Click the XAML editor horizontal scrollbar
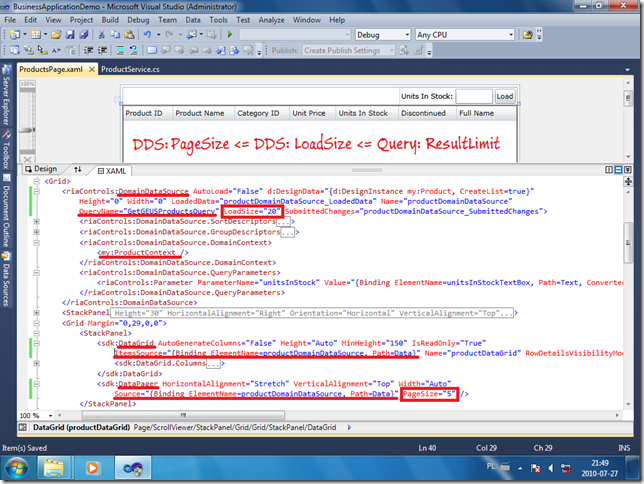 coord(183,415)
